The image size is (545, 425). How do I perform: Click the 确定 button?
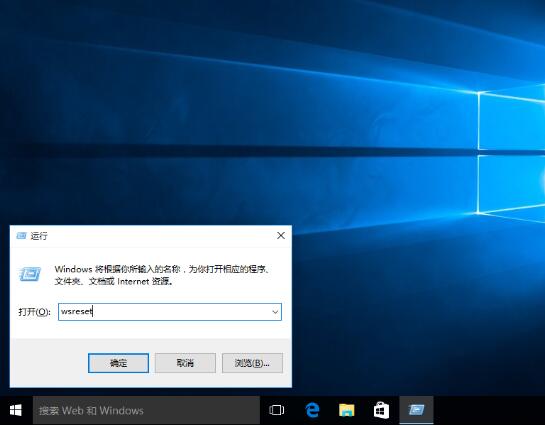119,363
